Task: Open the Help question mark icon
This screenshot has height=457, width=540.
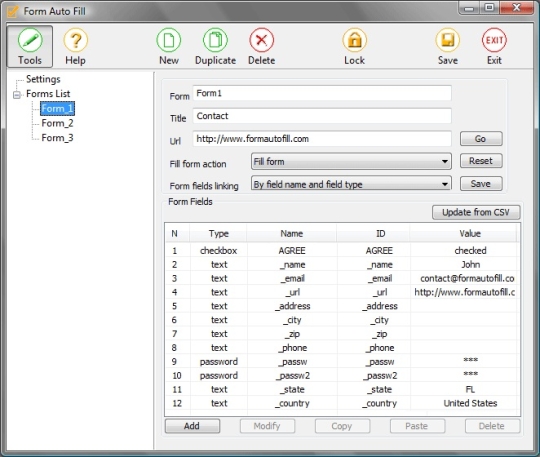Action: [75, 46]
